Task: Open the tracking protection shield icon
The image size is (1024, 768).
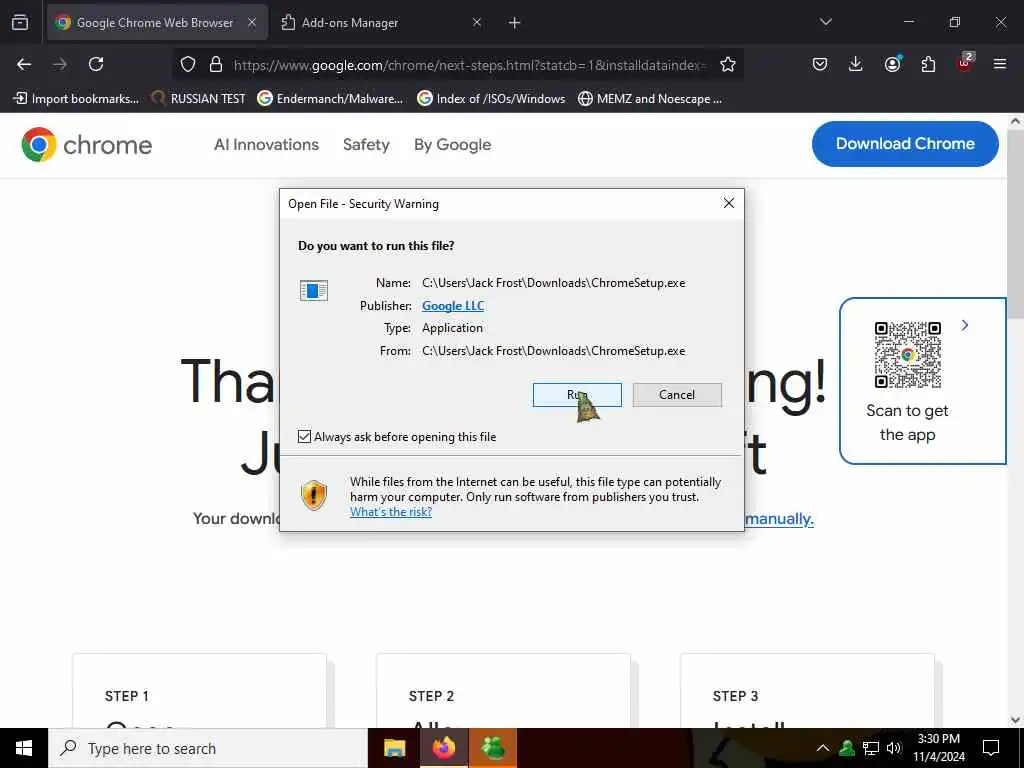Action: coord(188,64)
